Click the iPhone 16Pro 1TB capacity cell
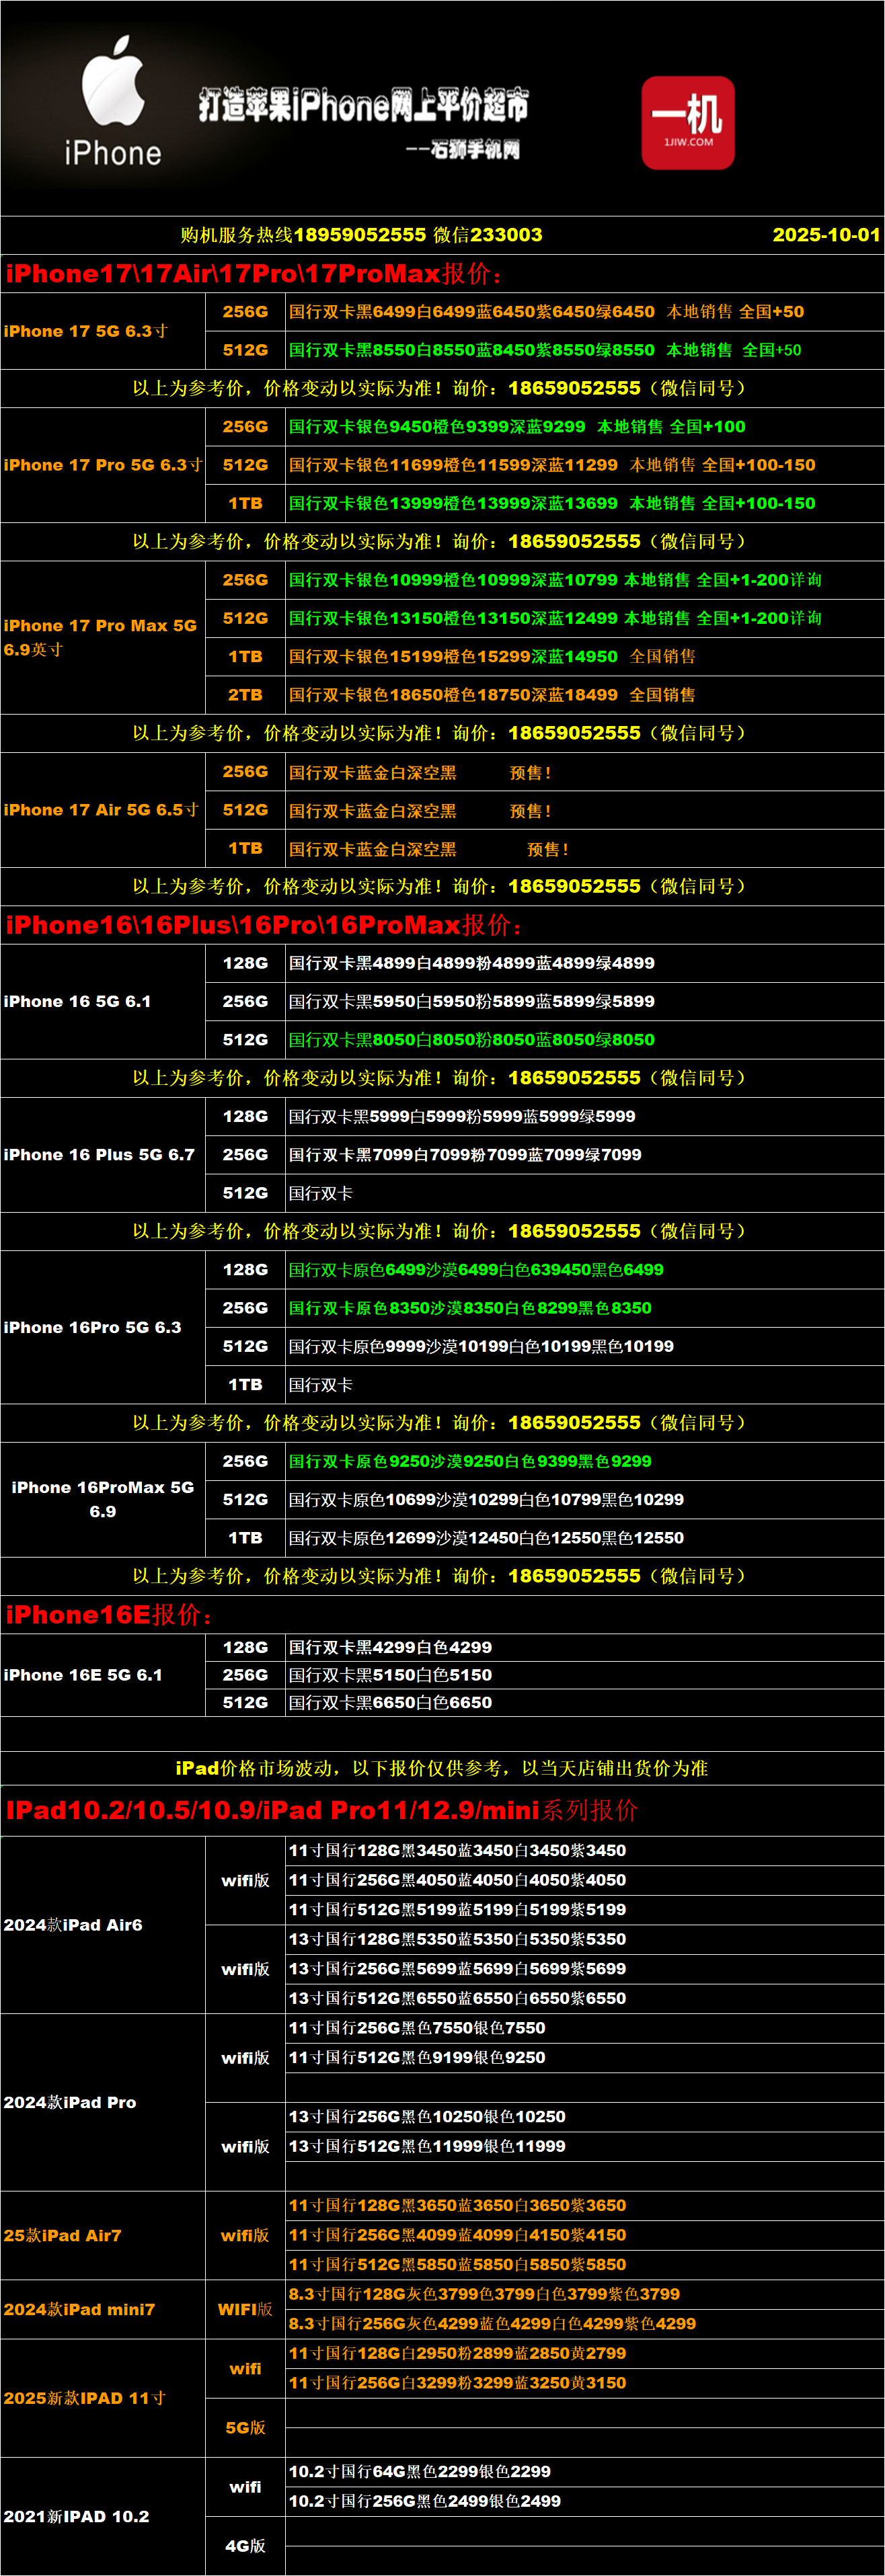885x2576 pixels. click(245, 1385)
